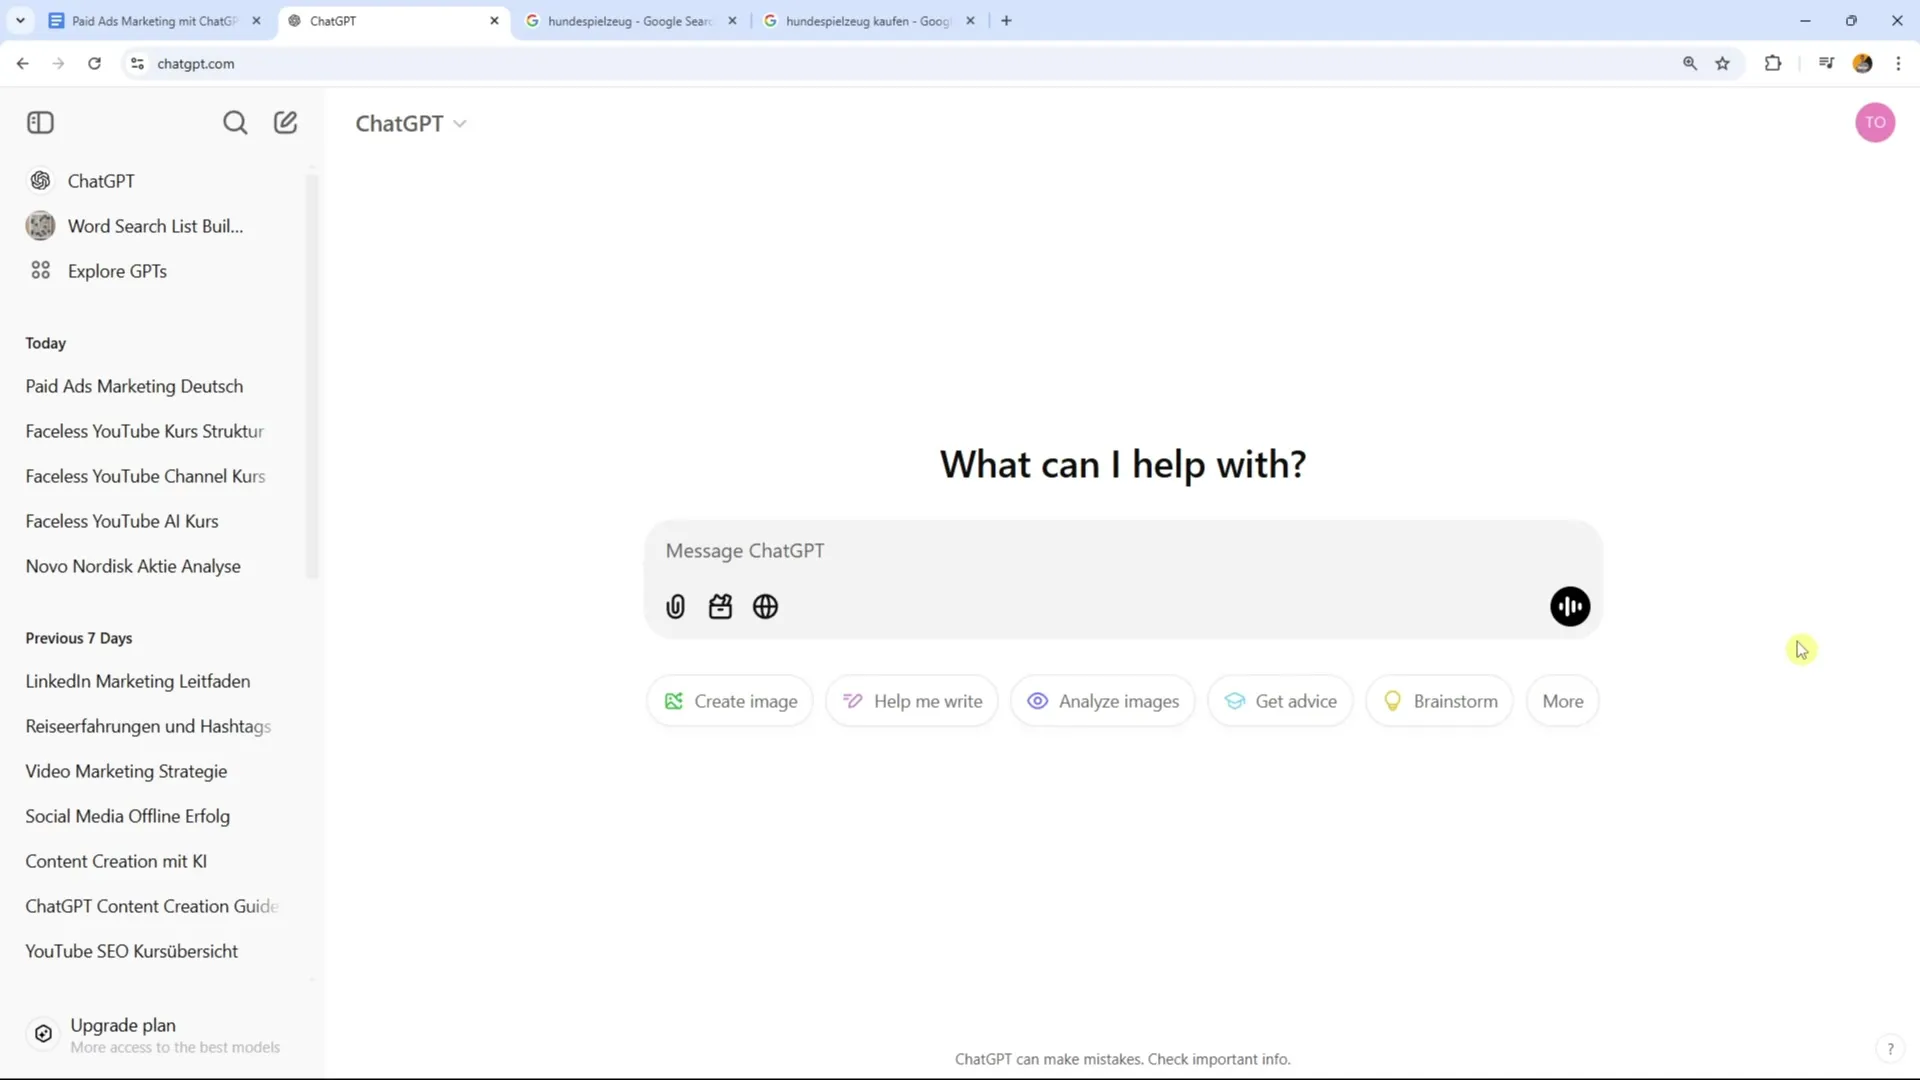Screen dimensions: 1920x1080
Task: Click the attach files paperclip icon
Action: (676, 607)
